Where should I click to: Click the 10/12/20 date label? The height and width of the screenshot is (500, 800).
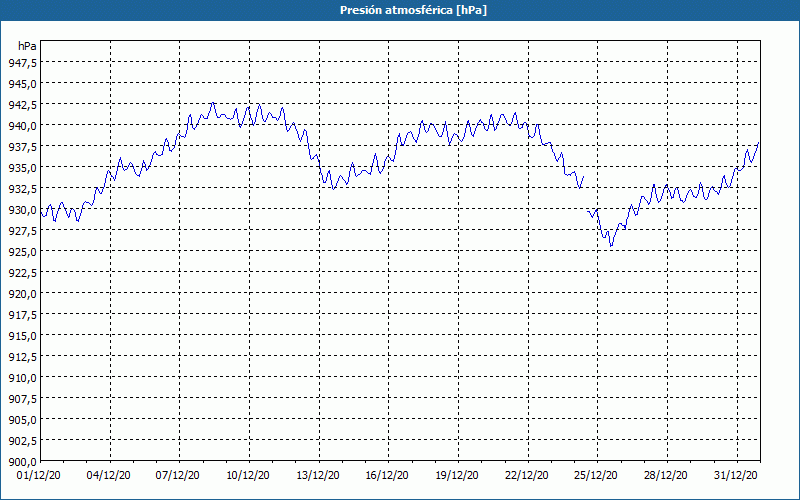[x=248, y=475]
